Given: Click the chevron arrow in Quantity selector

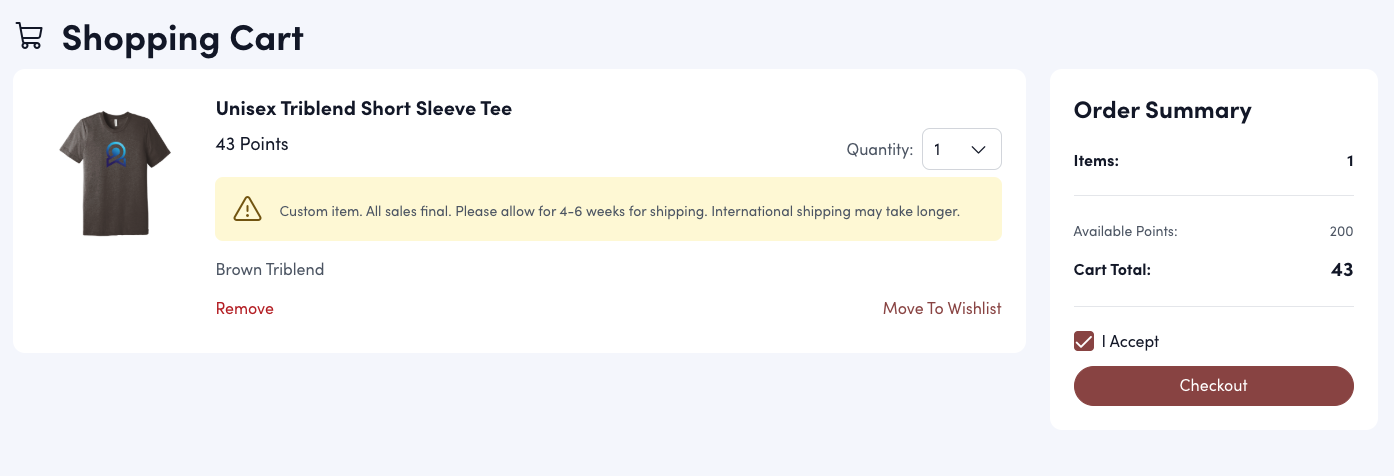Looking at the screenshot, I should (x=979, y=149).
